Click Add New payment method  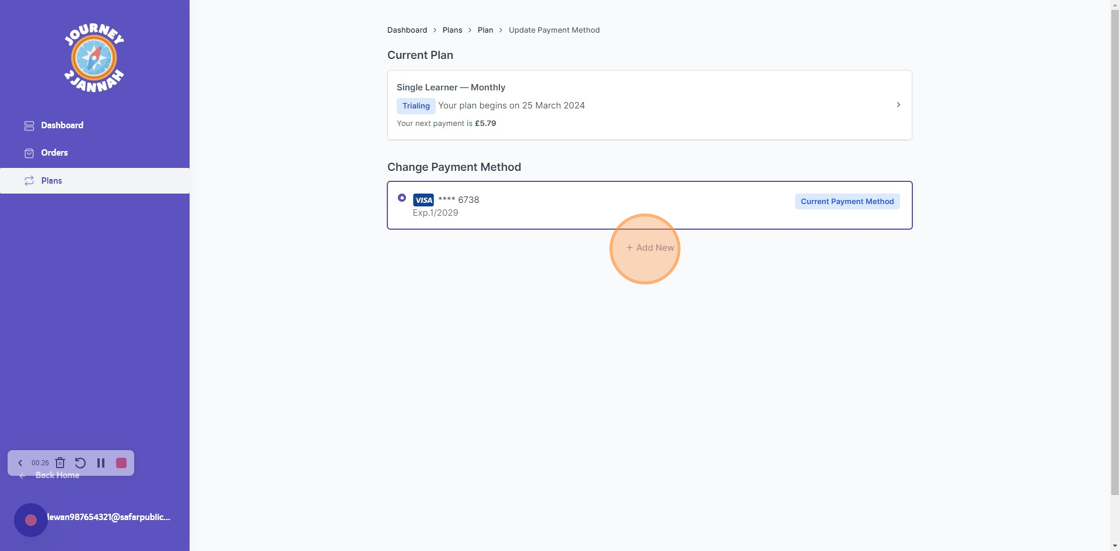tap(650, 248)
